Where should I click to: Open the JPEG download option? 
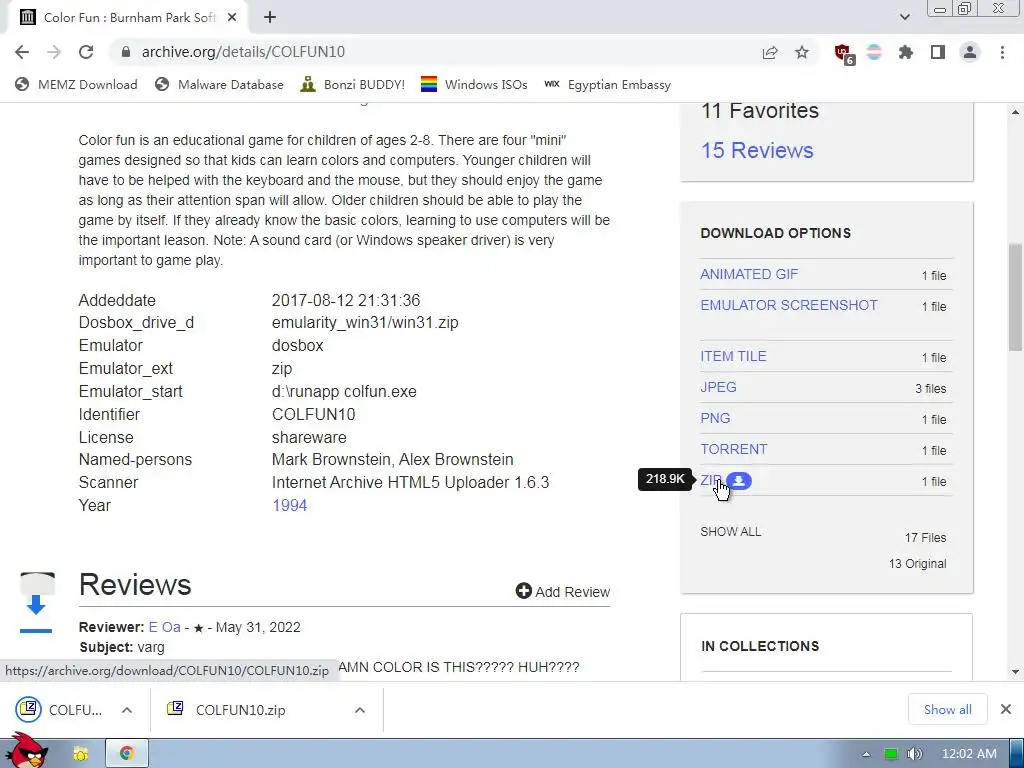[x=718, y=387]
